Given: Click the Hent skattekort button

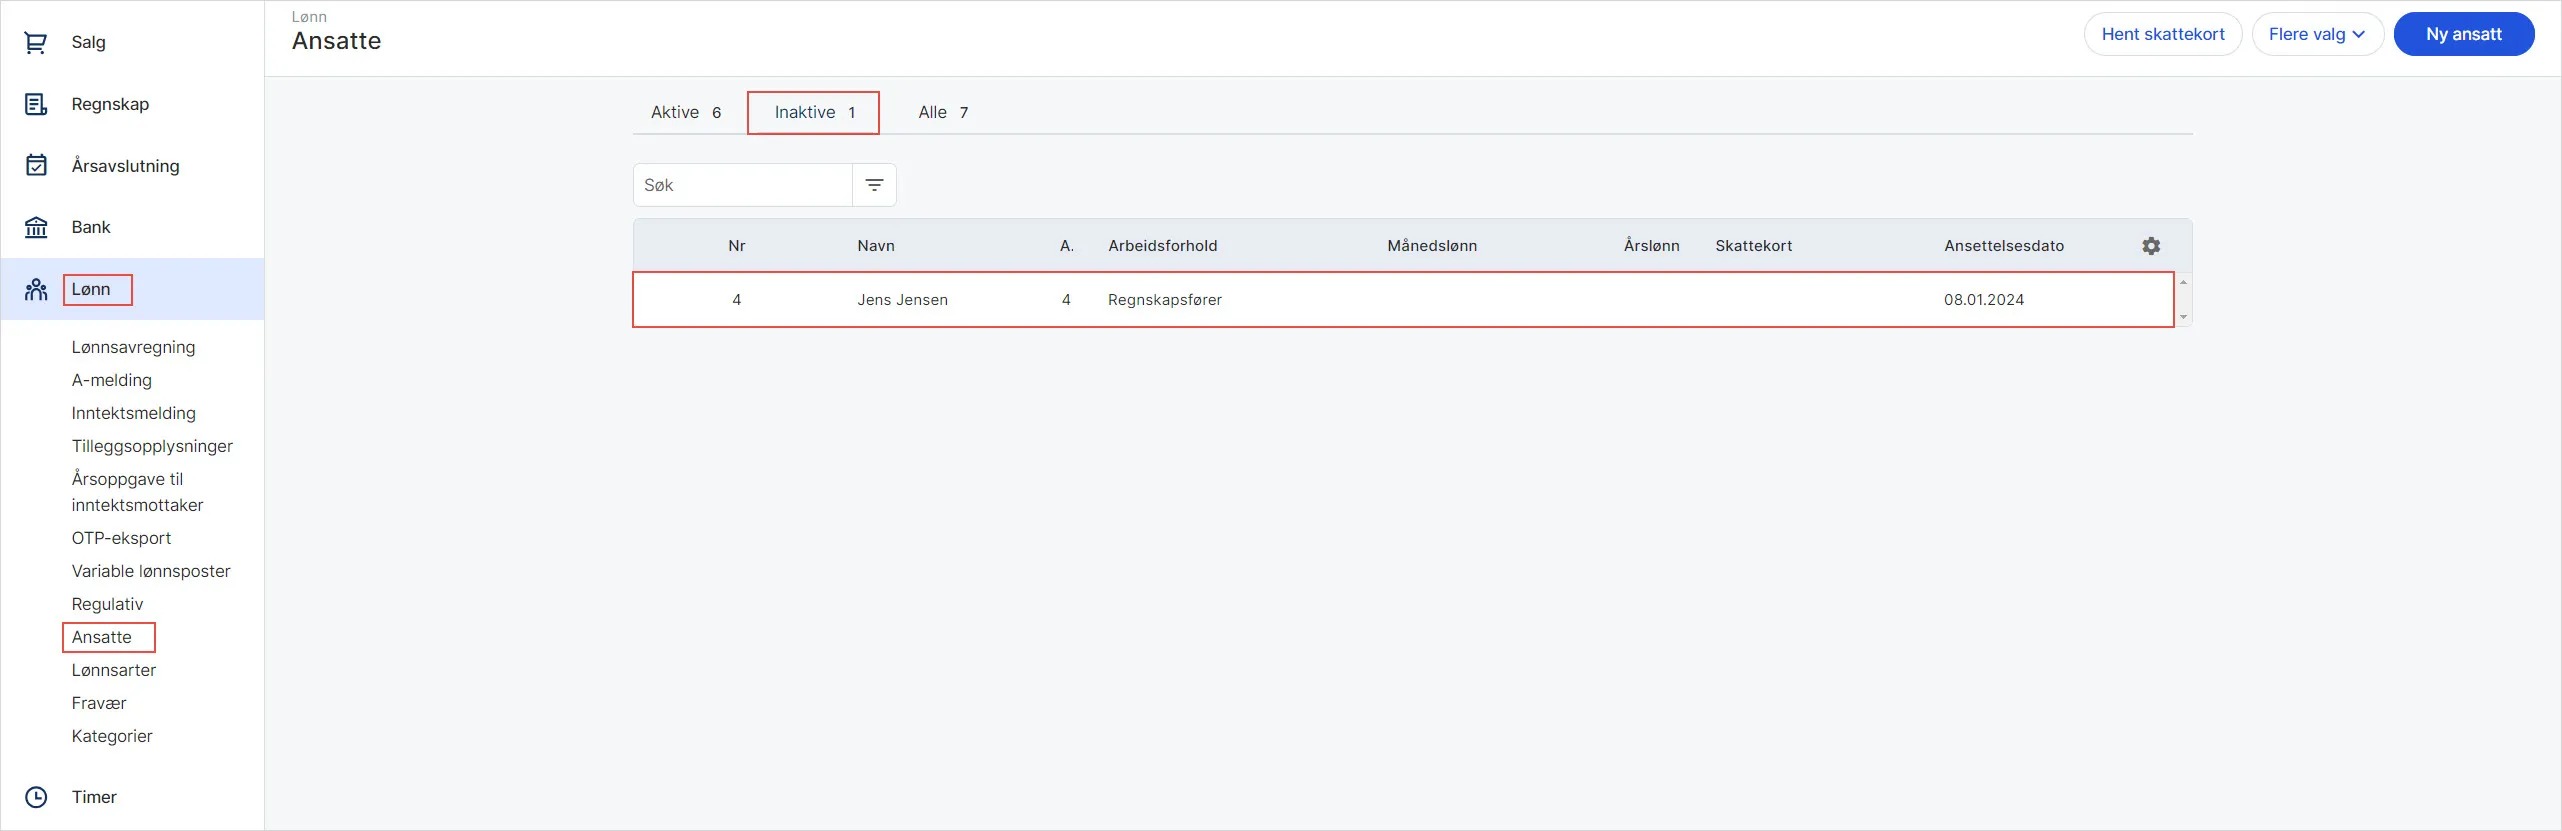Looking at the screenshot, I should pos(2163,34).
